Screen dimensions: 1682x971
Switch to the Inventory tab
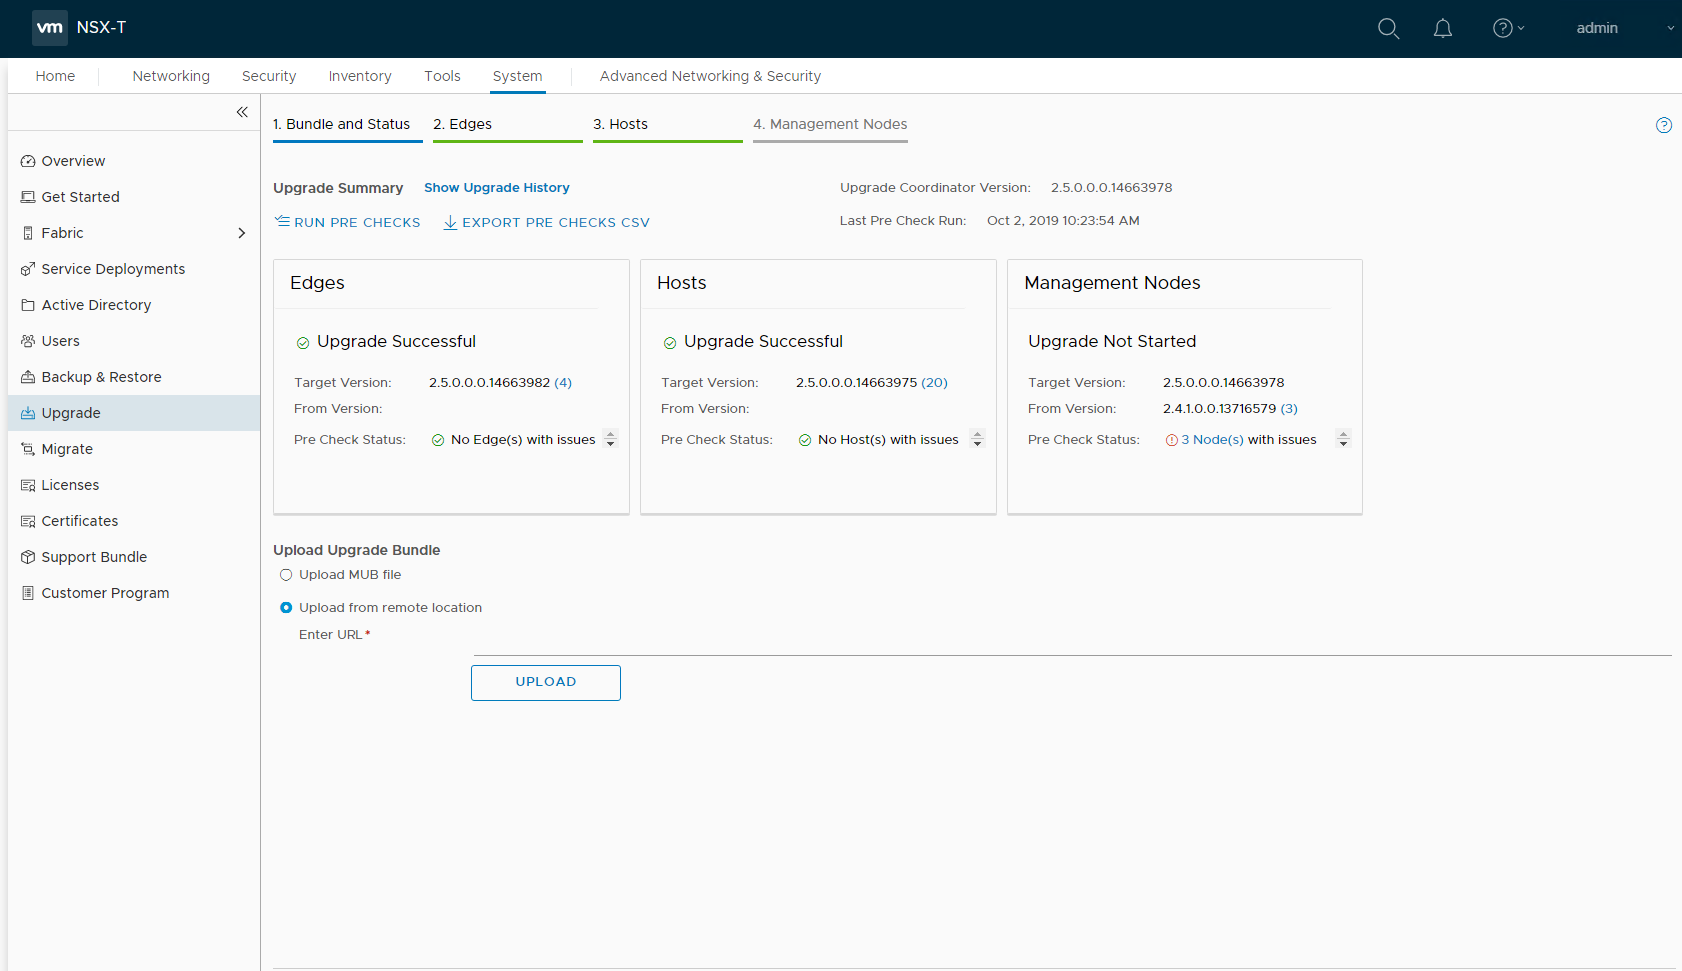(360, 76)
